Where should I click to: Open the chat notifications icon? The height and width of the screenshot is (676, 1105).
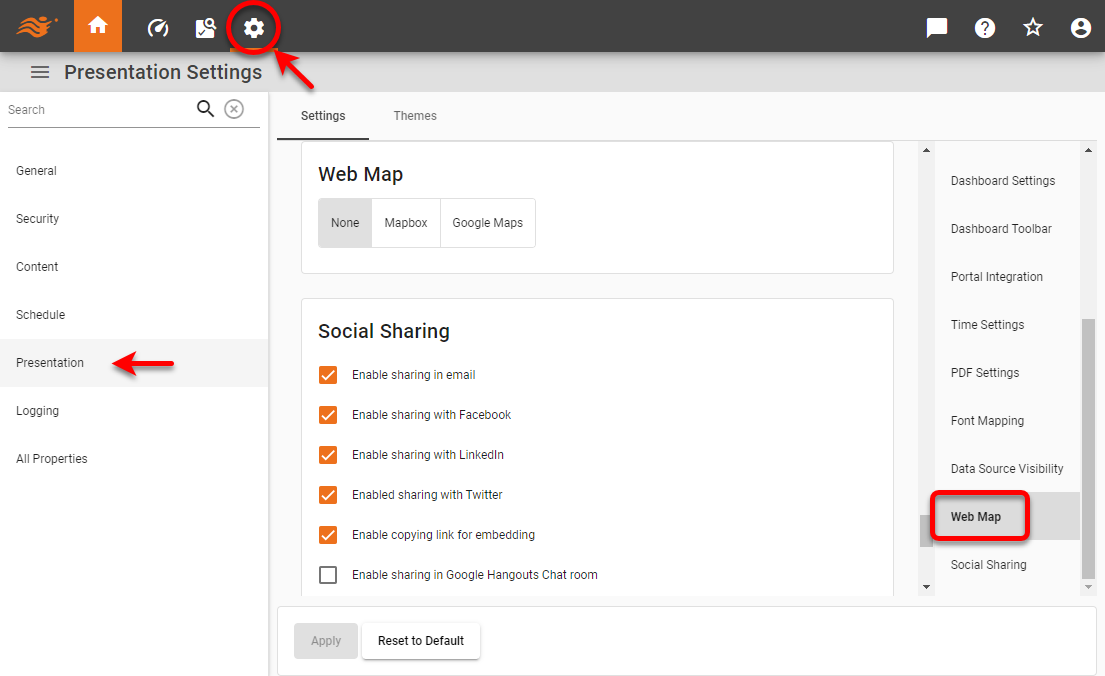click(x=937, y=28)
